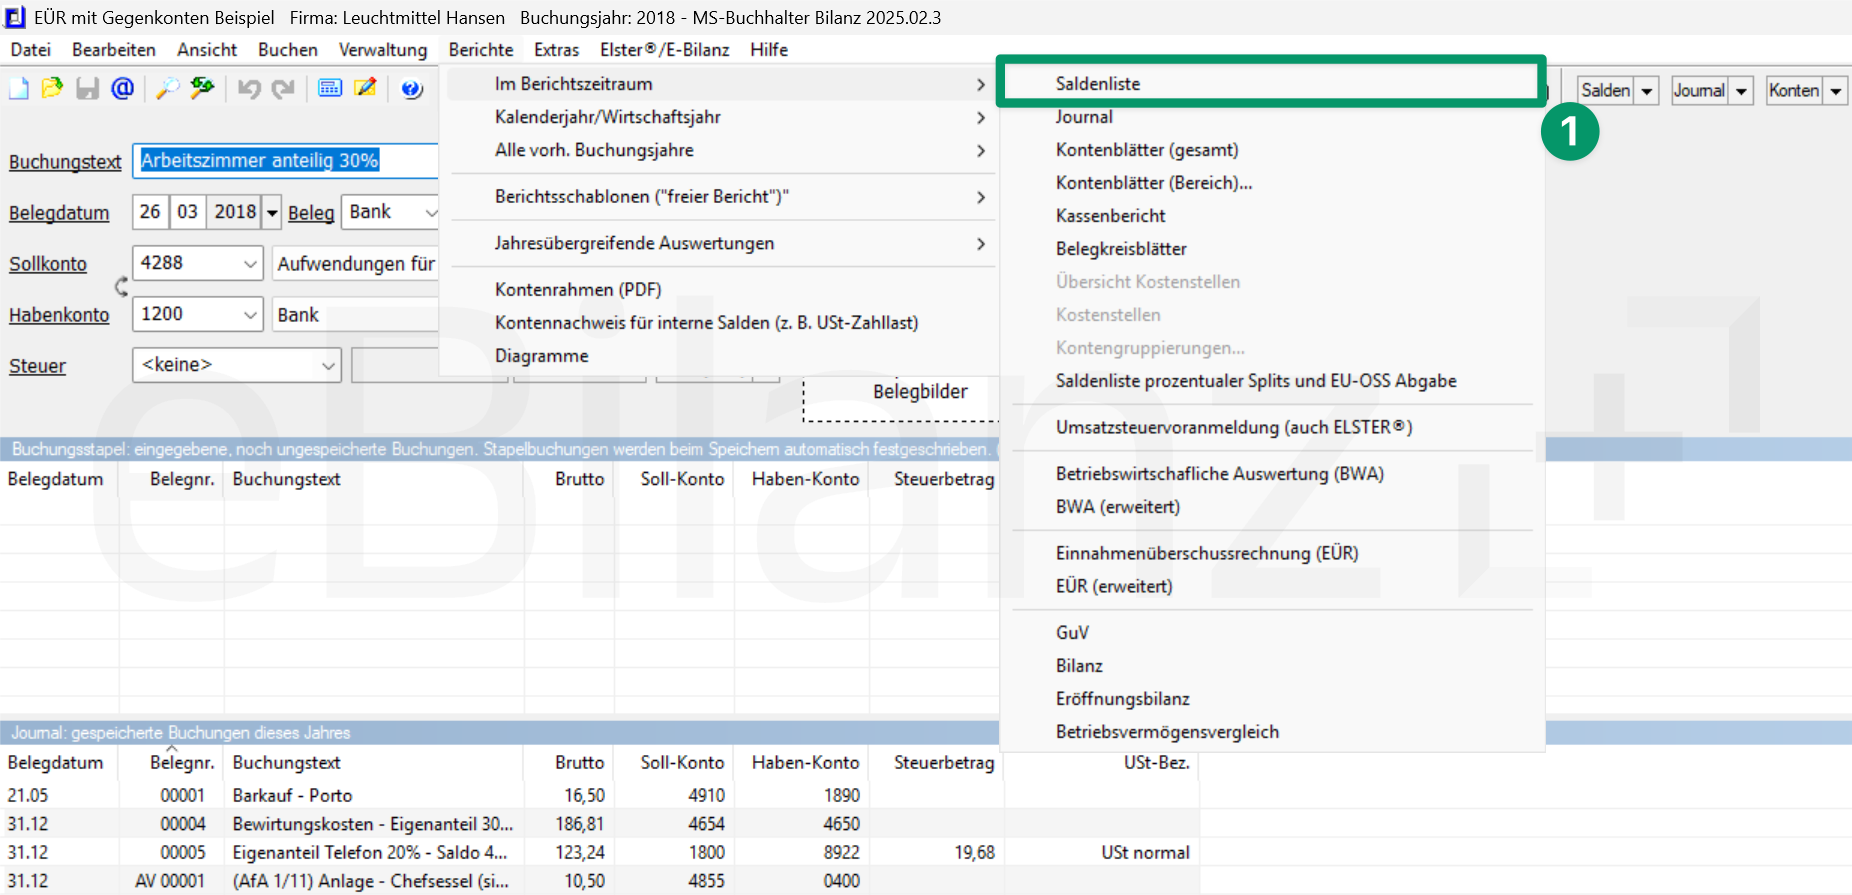This screenshot has height=895, width=1852.
Task: Open the Salden button dropdown arrow
Action: click(x=1646, y=91)
